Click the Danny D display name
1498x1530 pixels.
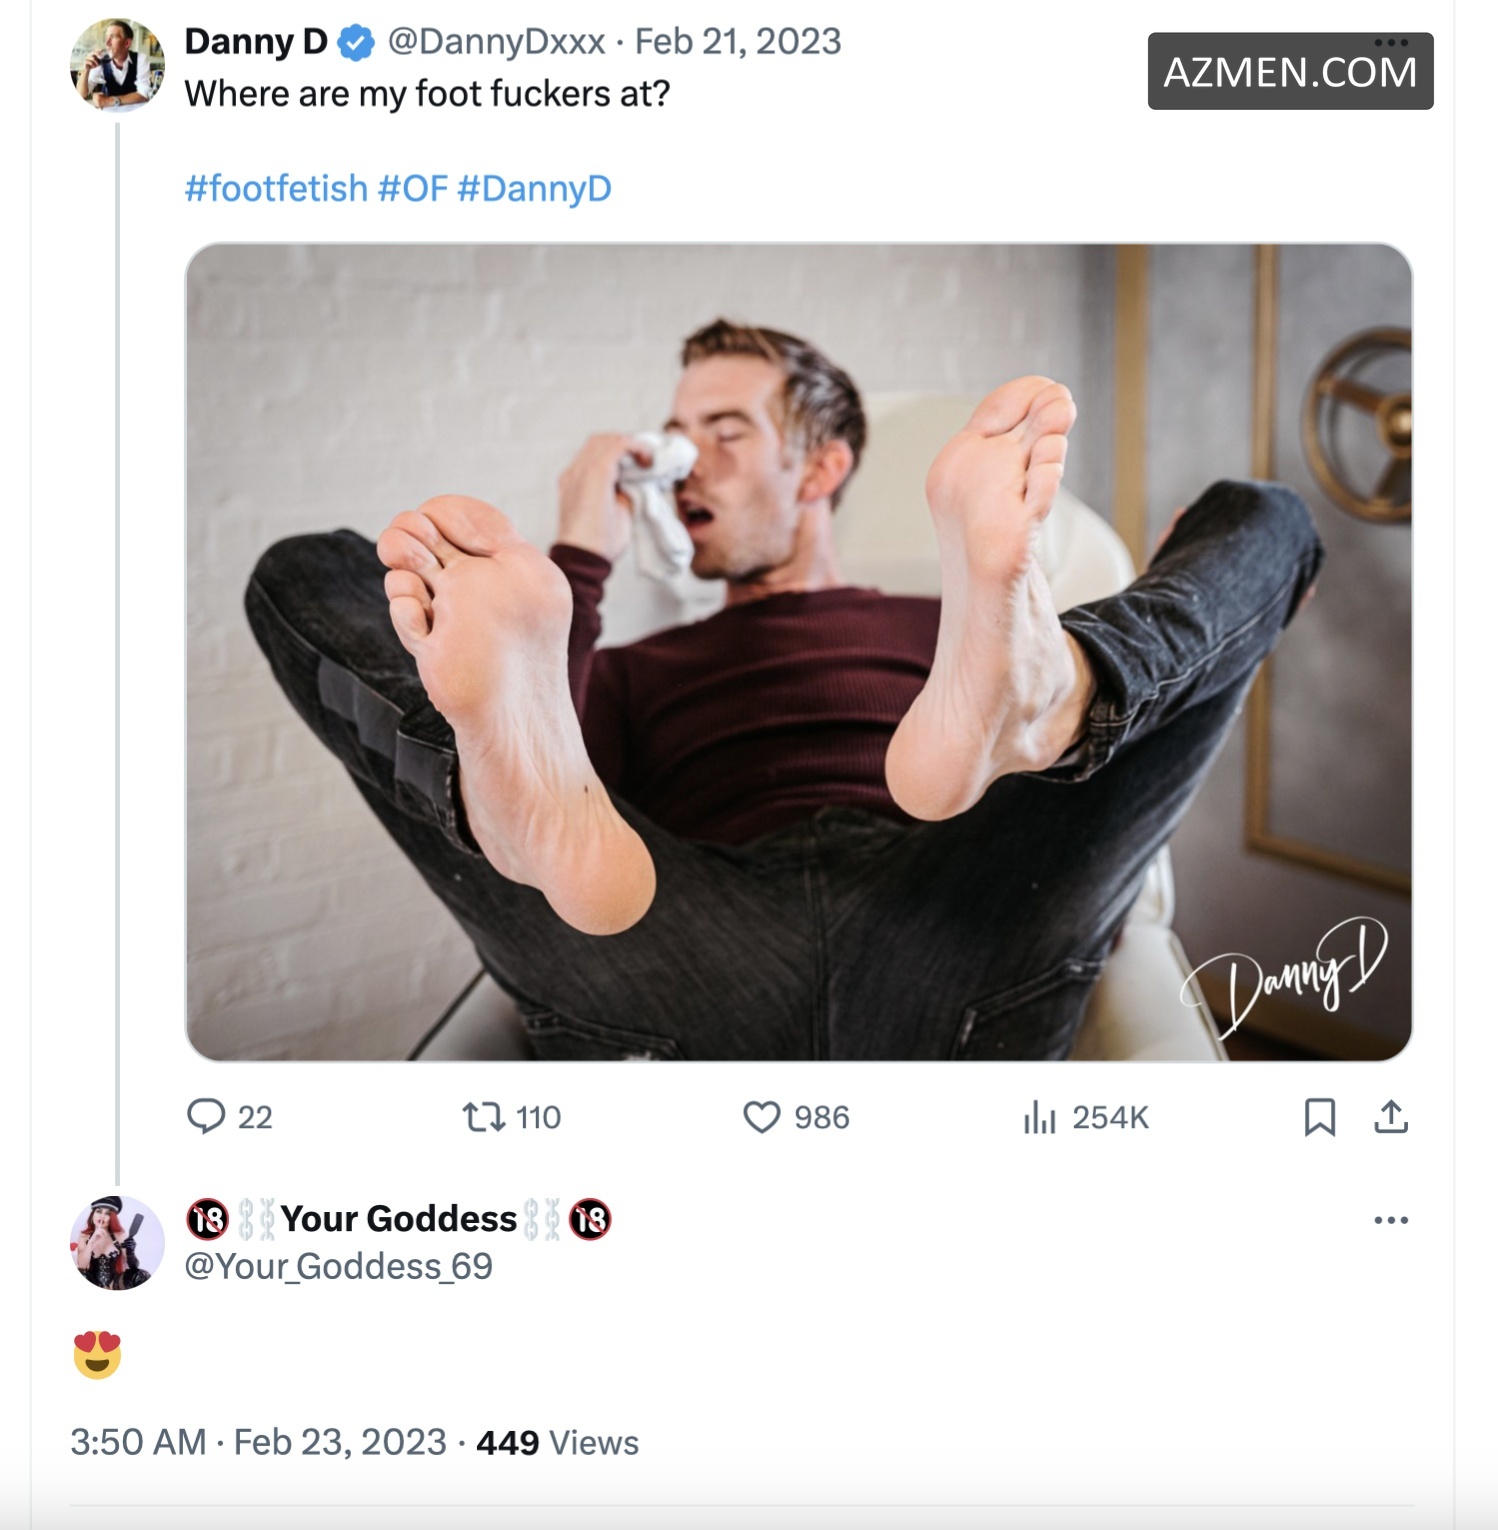click(x=256, y=42)
